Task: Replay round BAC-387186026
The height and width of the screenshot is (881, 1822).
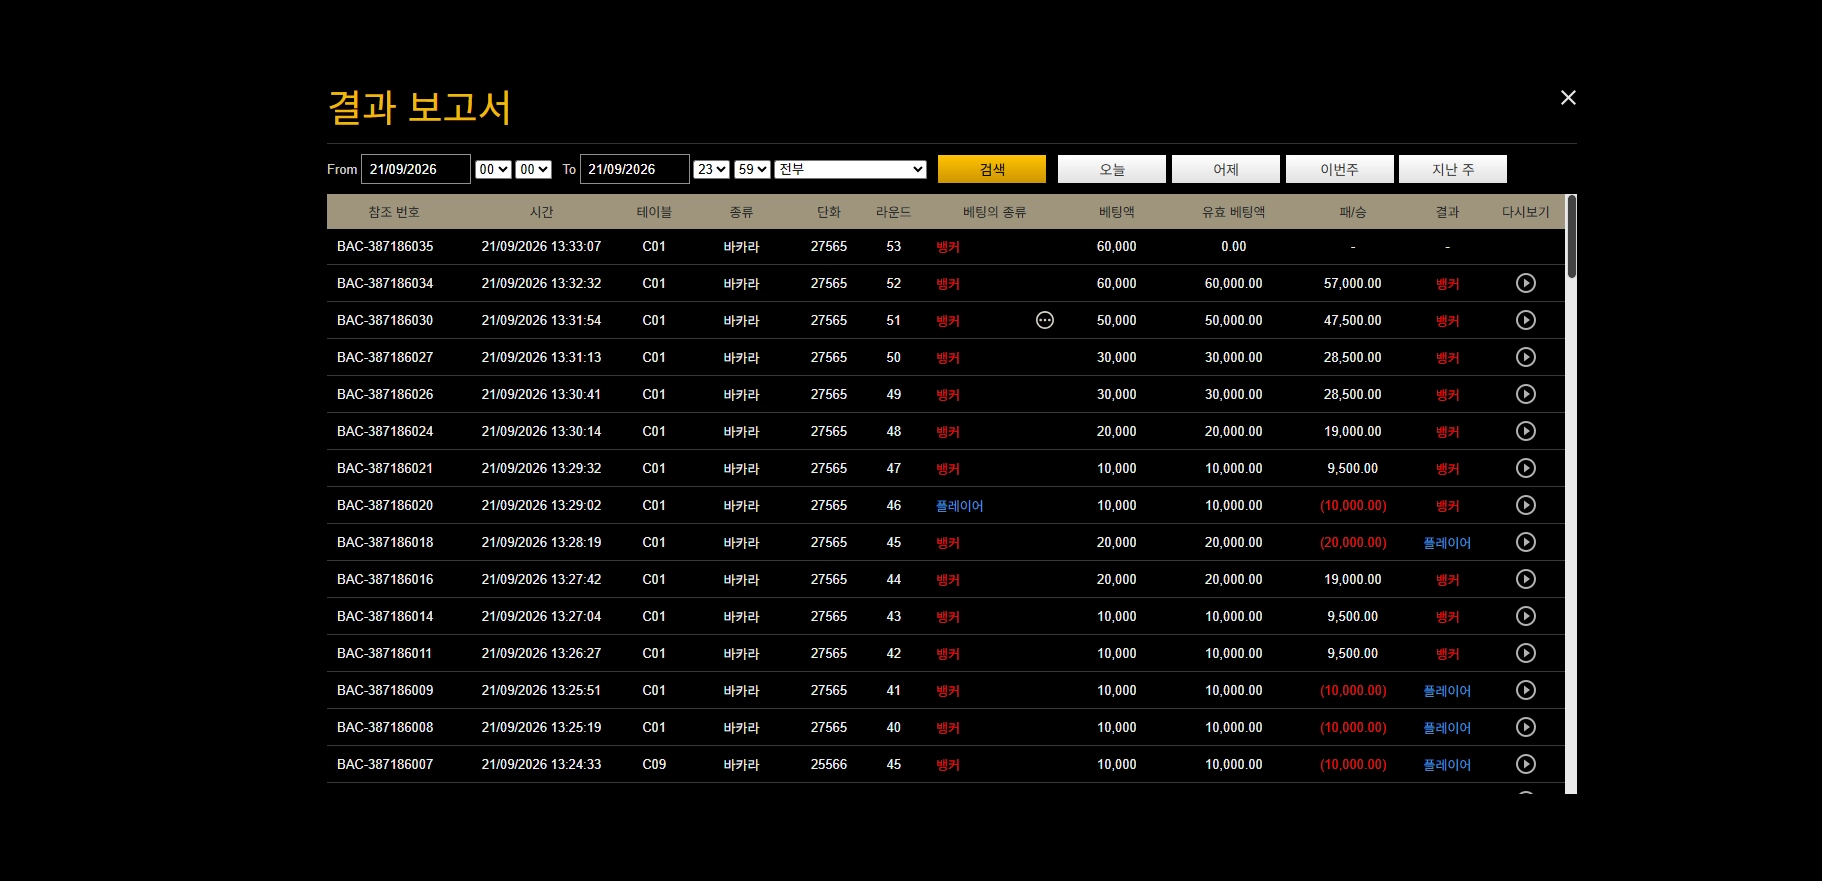Action: click(1525, 394)
